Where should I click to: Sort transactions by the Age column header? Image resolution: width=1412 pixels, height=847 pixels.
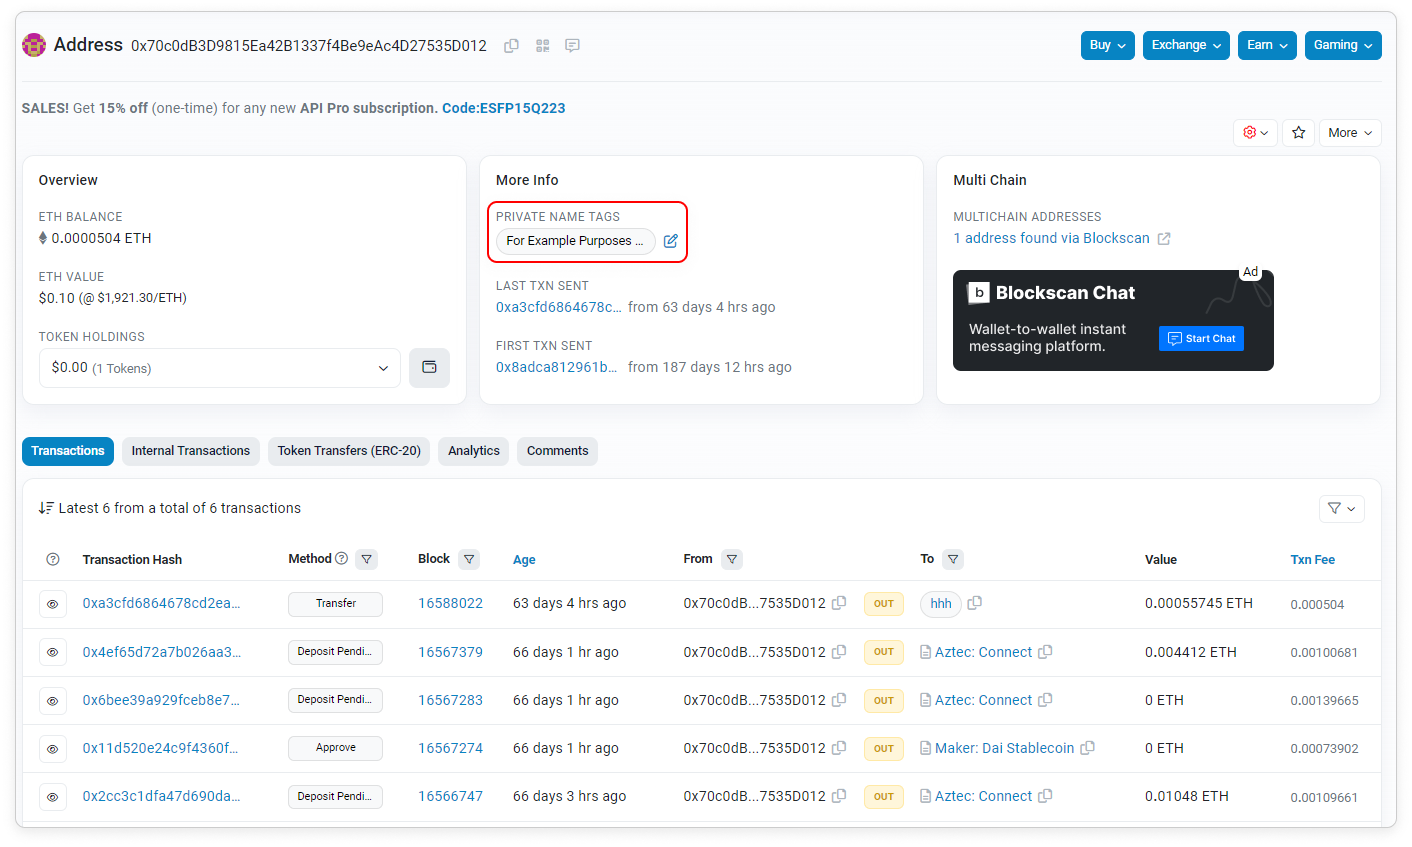(x=524, y=560)
